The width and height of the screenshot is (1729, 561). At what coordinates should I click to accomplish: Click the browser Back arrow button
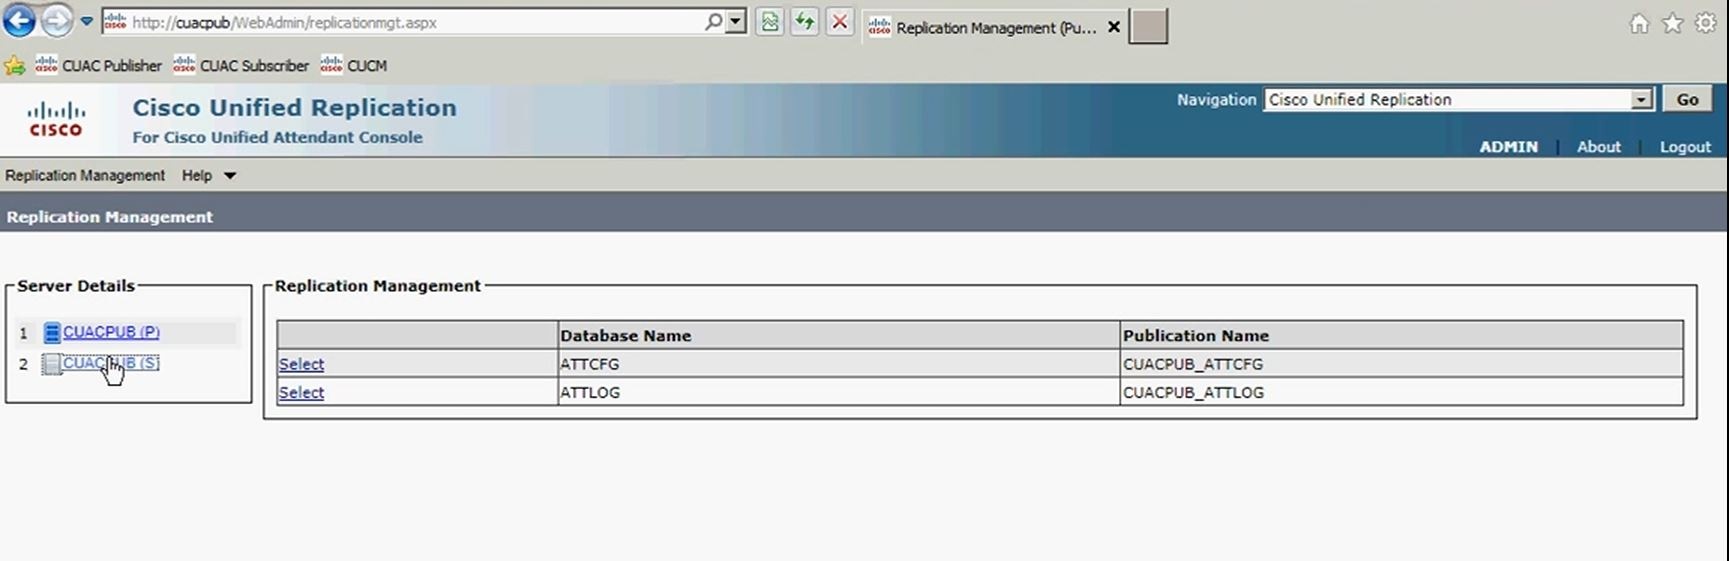click(19, 20)
